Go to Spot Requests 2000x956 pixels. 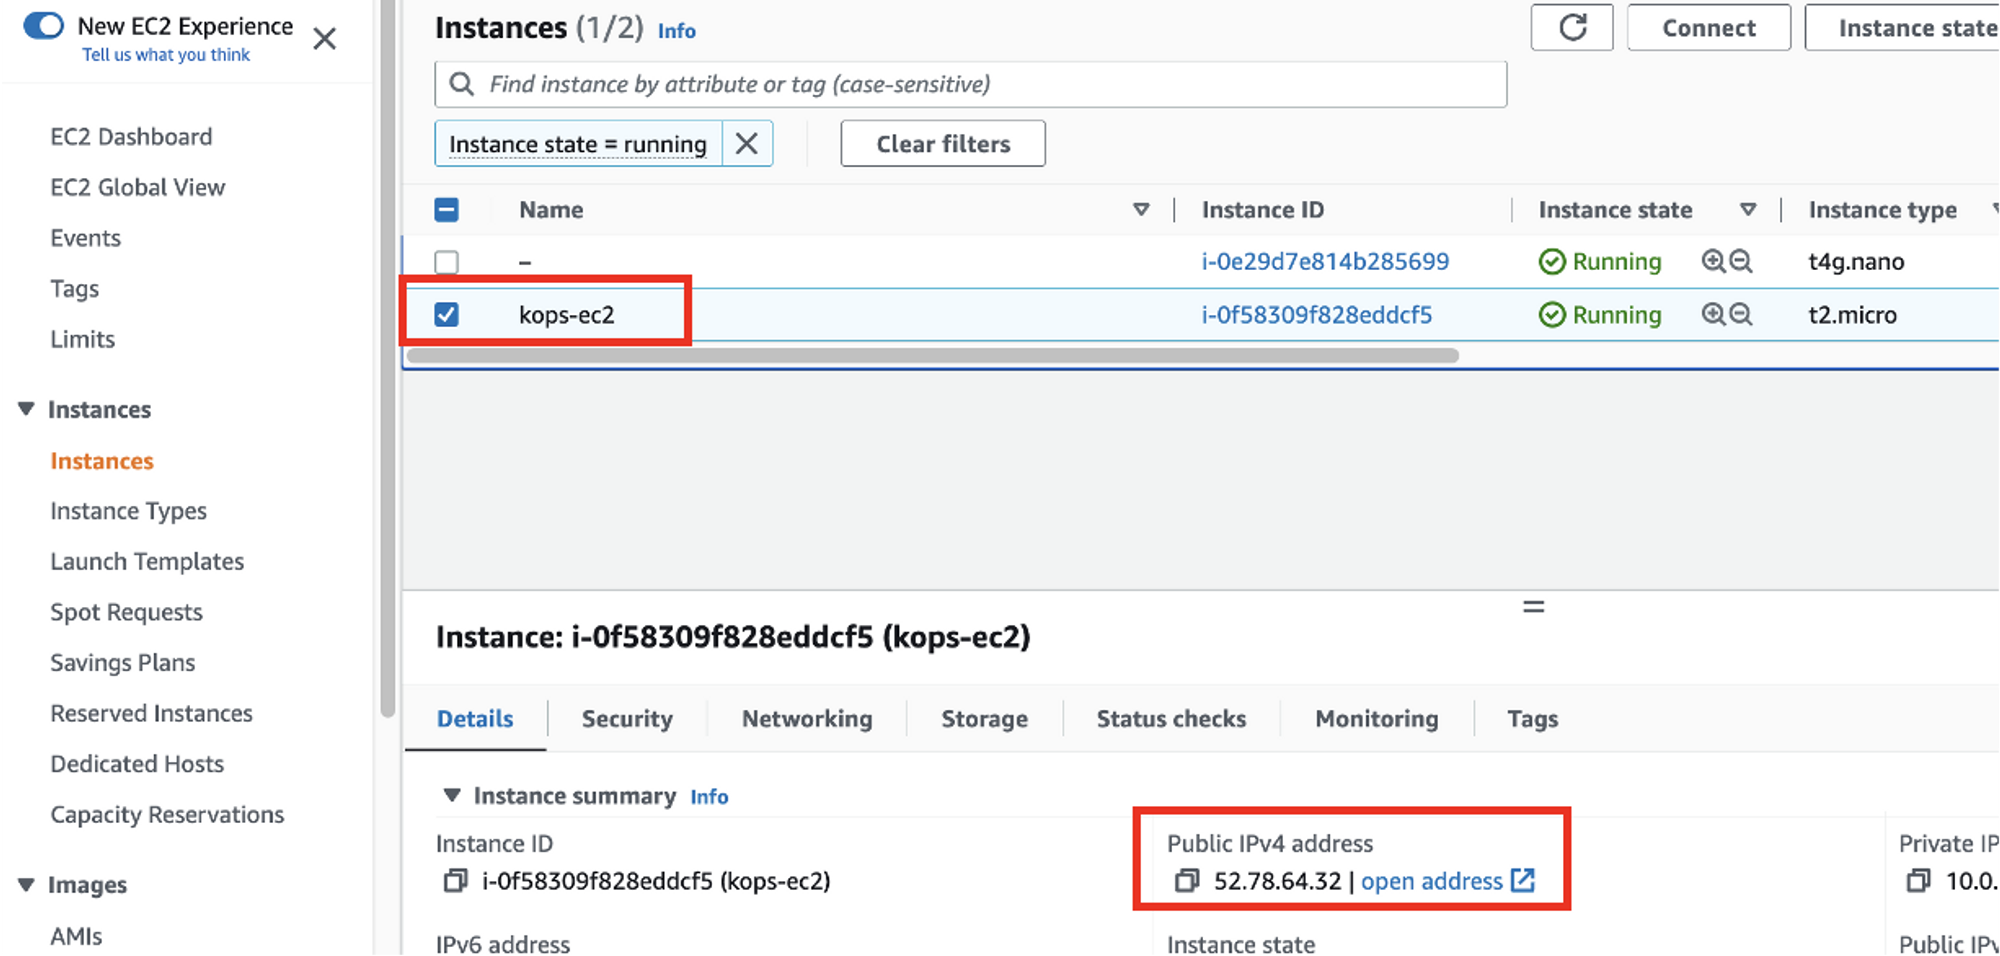coord(126,612)
